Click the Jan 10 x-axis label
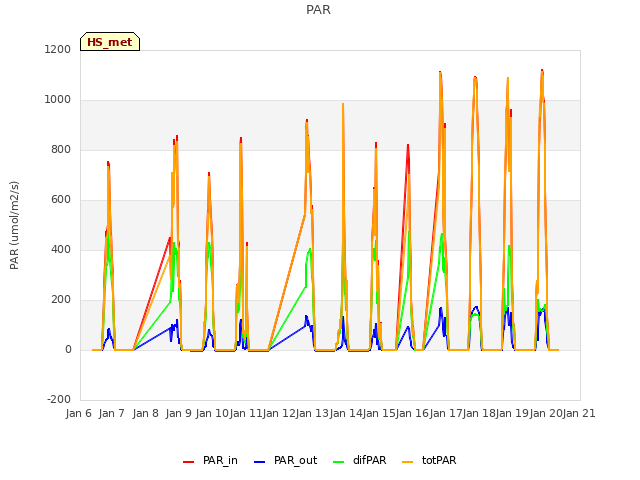 (212, 413)
